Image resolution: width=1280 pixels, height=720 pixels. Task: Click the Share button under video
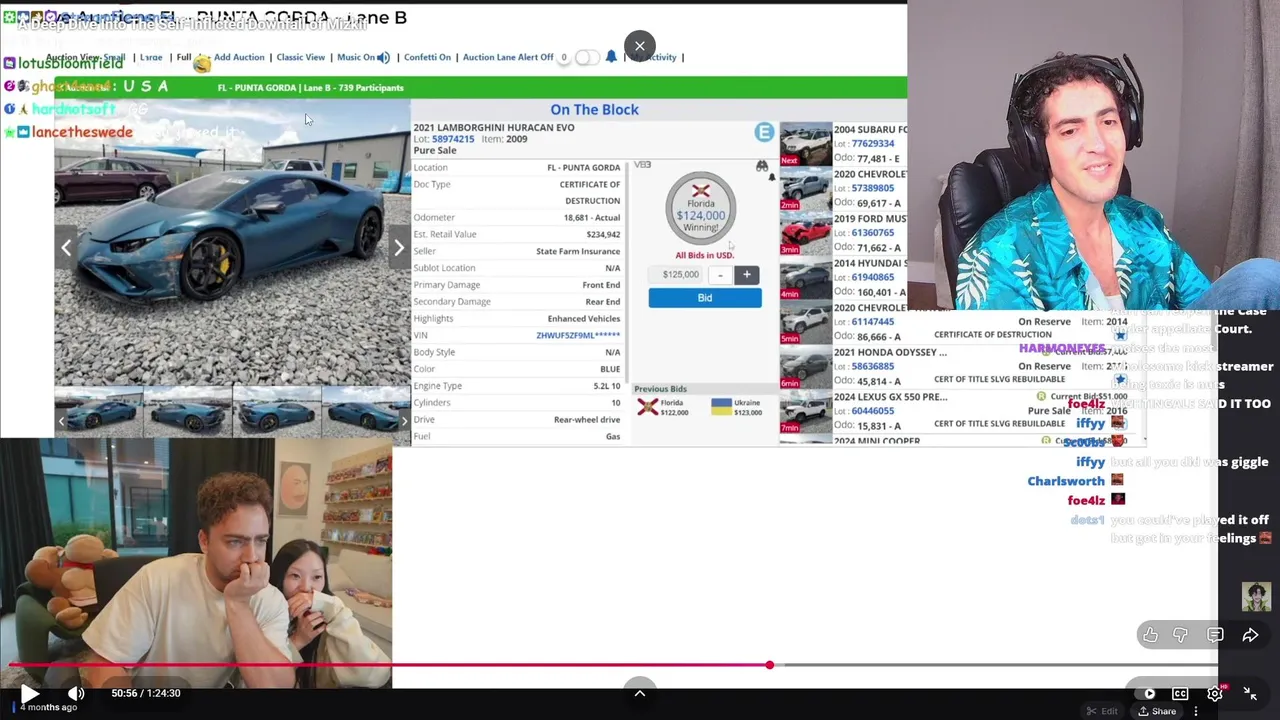click(1157, 711)
